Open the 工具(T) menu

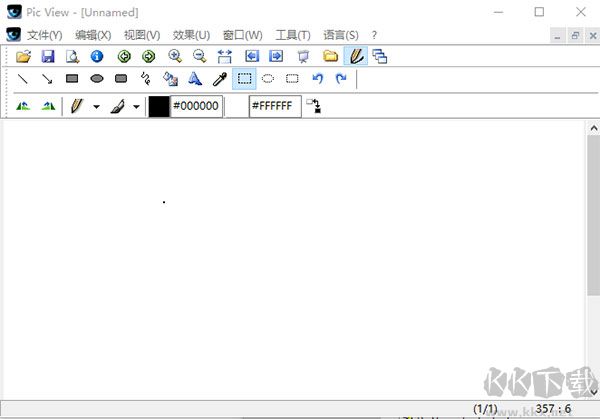pyautogui.click(x=293, y=35)
